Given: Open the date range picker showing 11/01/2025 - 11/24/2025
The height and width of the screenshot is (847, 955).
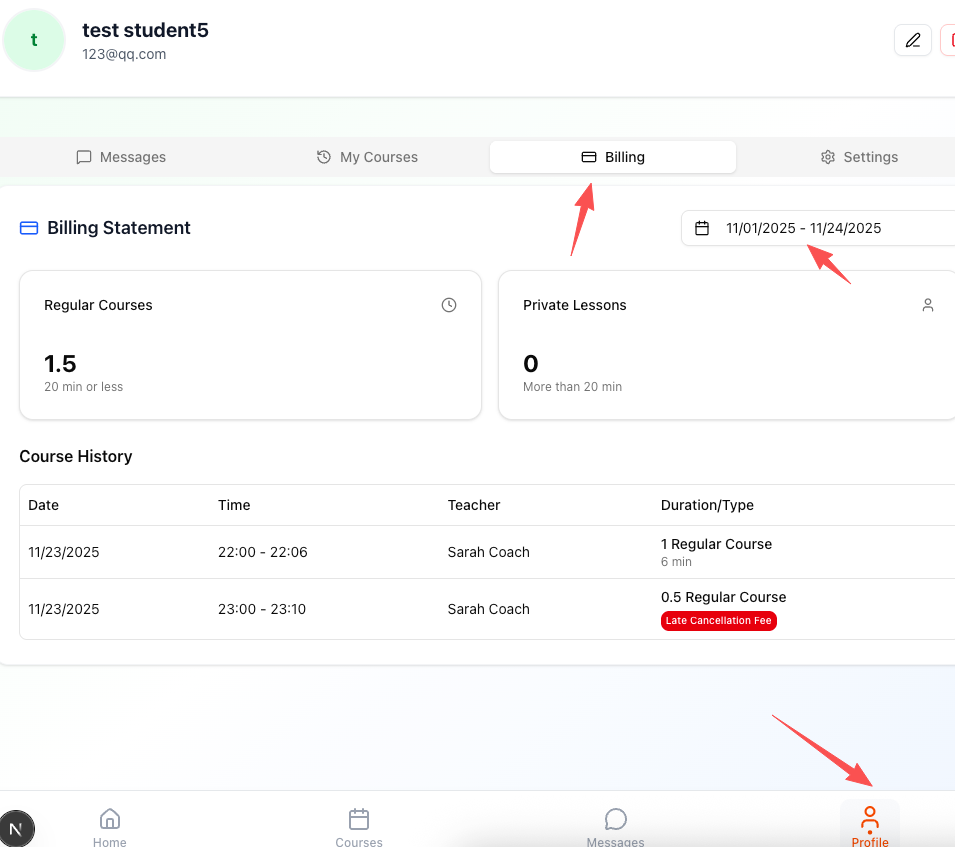Looking at the screenshot, I should pos(803,228).
